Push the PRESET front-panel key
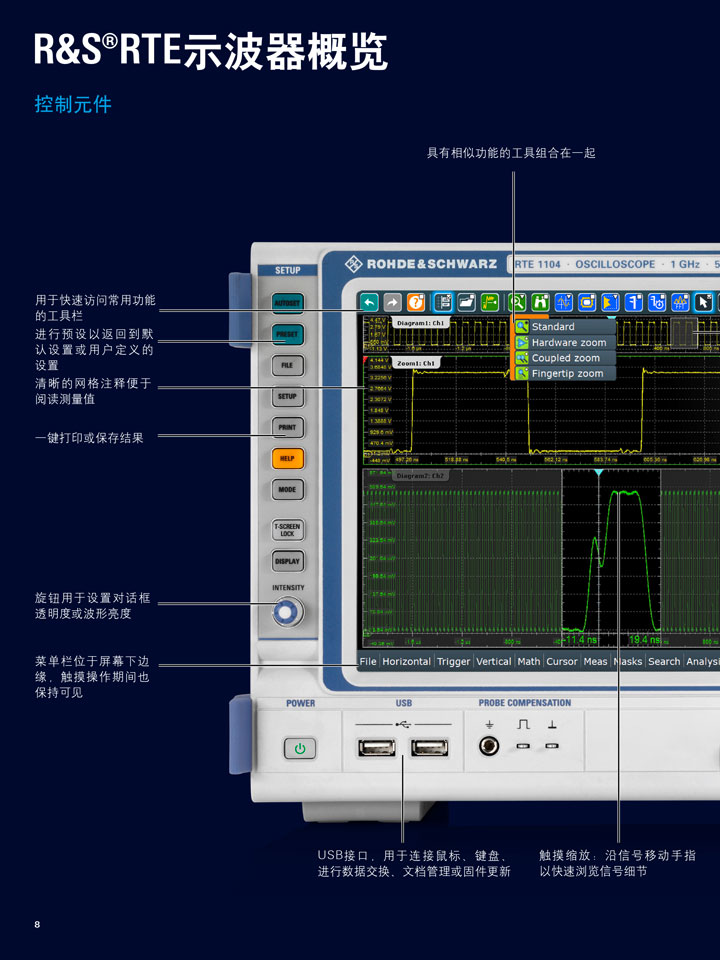This screenshot has width=720, height=960. [287, 334]
